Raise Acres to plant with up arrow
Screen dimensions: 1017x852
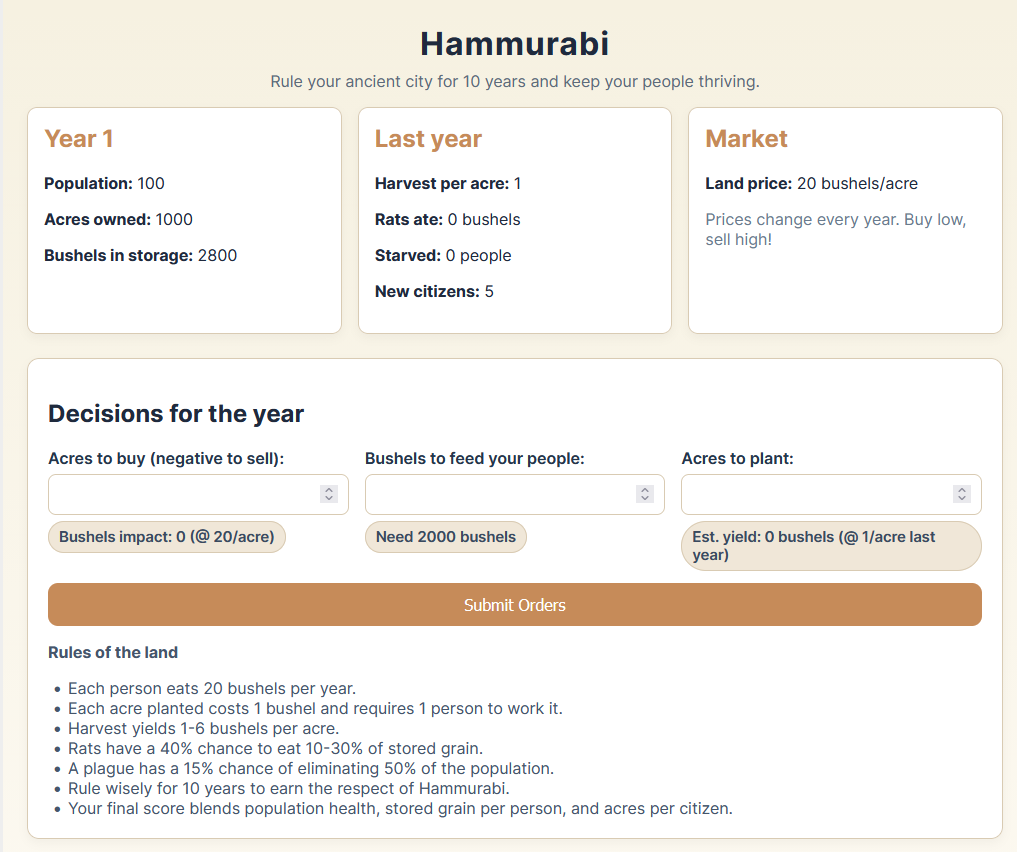962,490
